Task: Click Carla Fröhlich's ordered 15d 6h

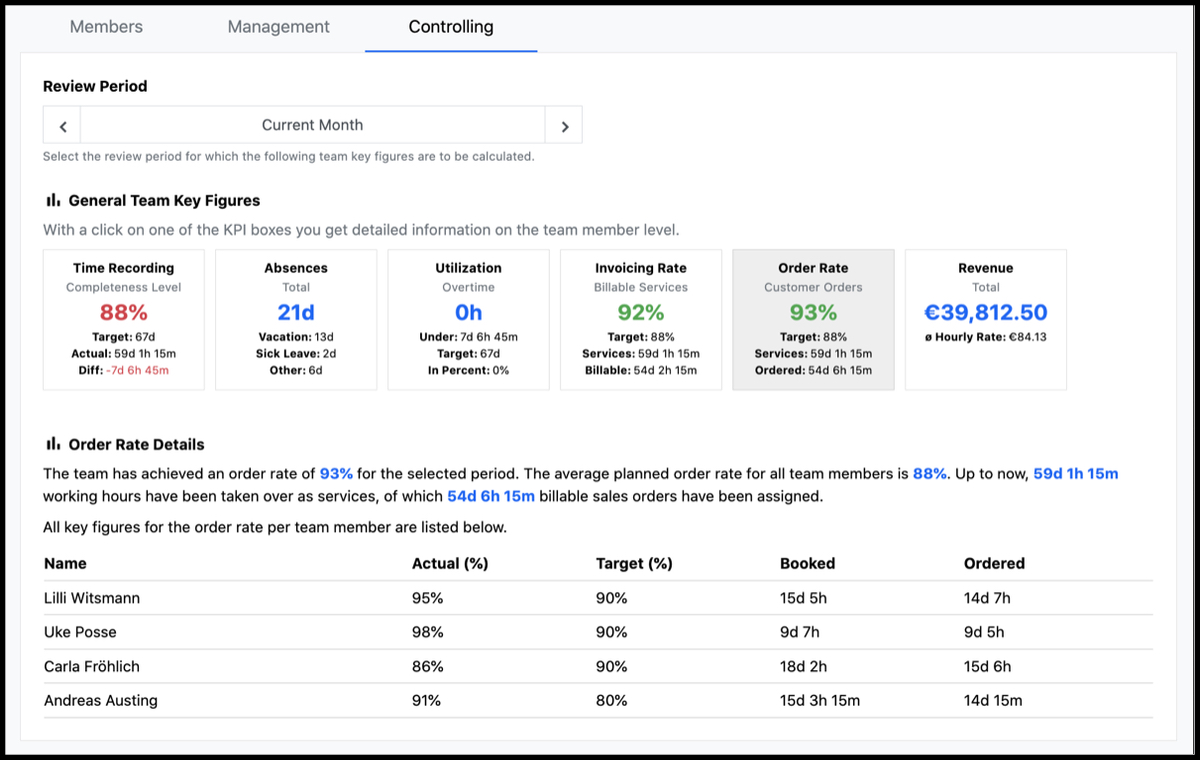Action: tap(988, 666)
